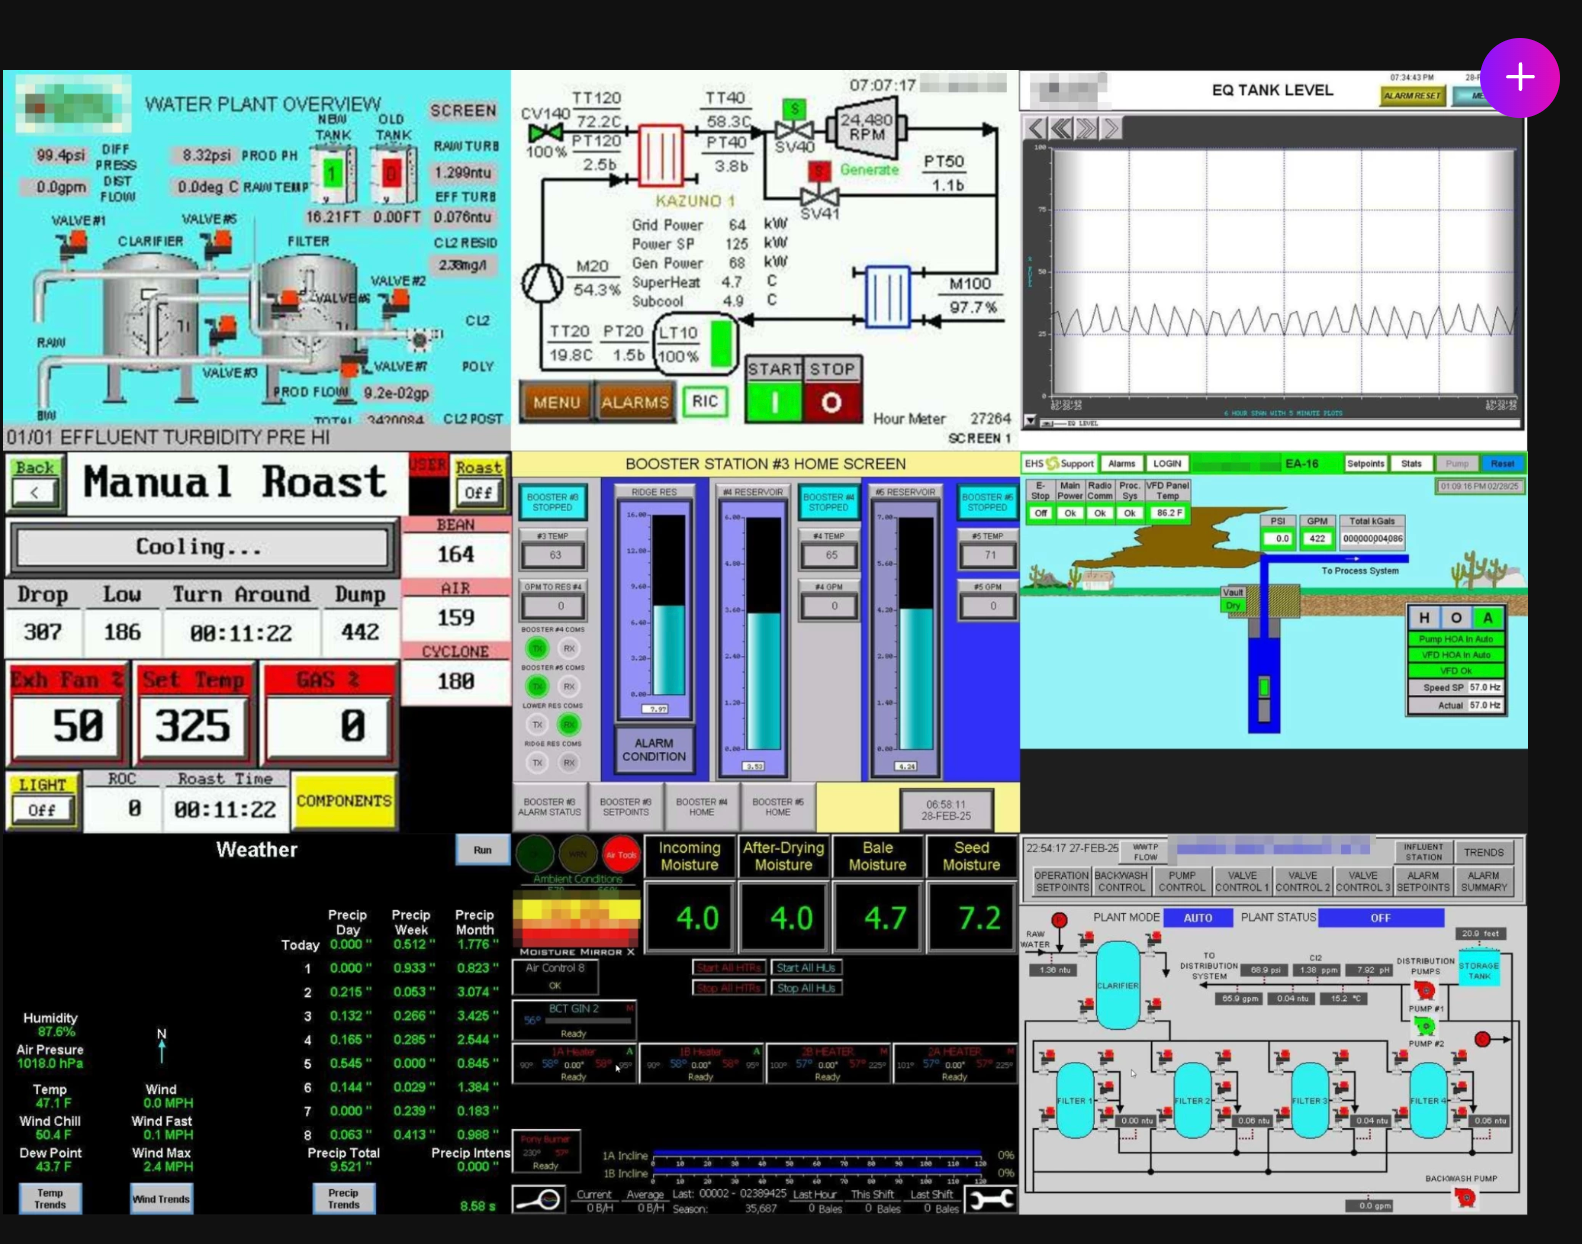This screenshot has width=1582, height=1244.
Task: Toggle the LIGHT Off switch
Action: (x=42, y=810)
